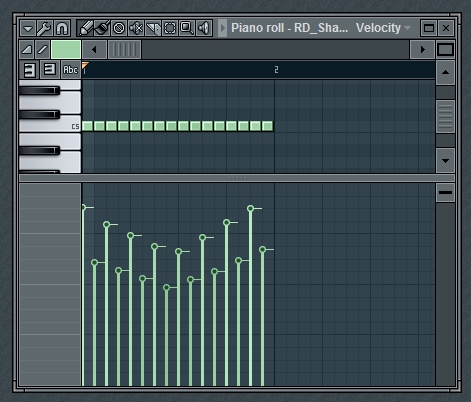Click the C5 piano key
This screenshot has height=402, width=471.
(x=50, y=125)
